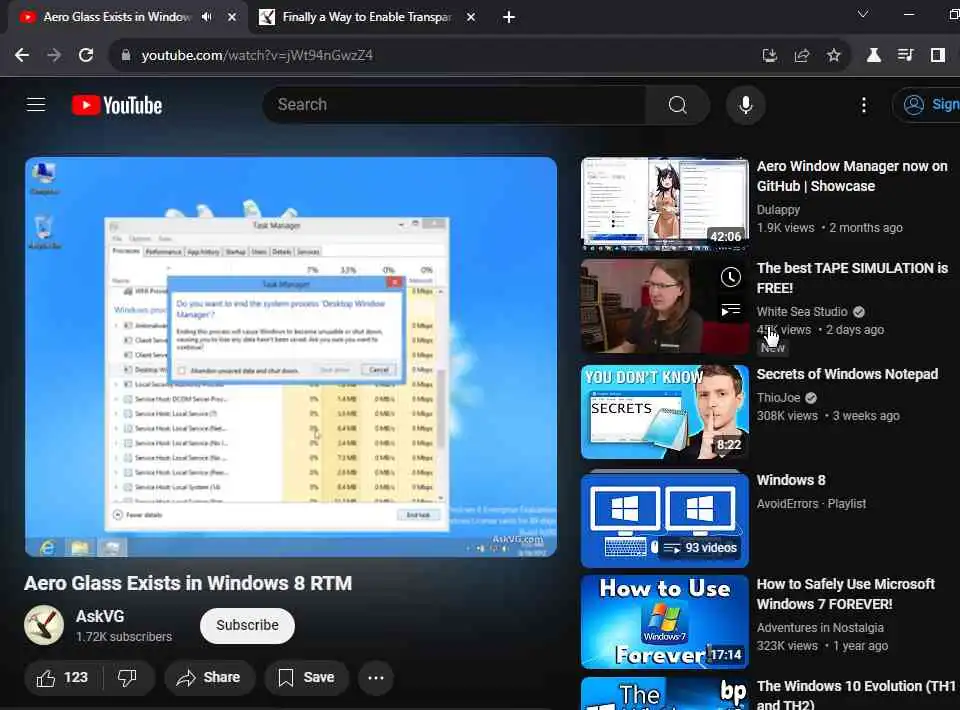Open more actions ellipsis under video
This screenshot has width=960, height=710.
click(375, 678)
